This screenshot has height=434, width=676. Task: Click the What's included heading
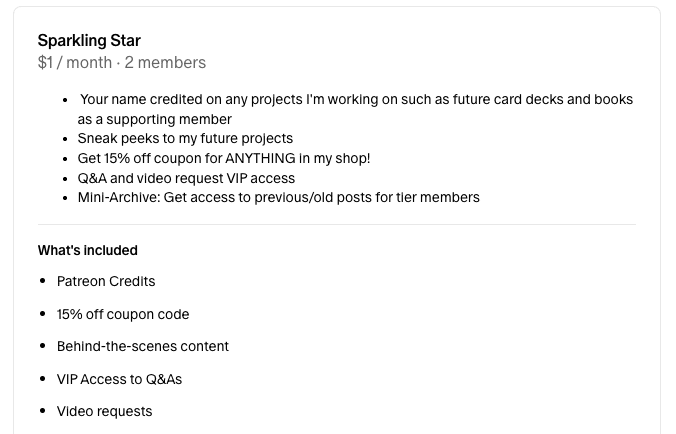pos(88,250)
